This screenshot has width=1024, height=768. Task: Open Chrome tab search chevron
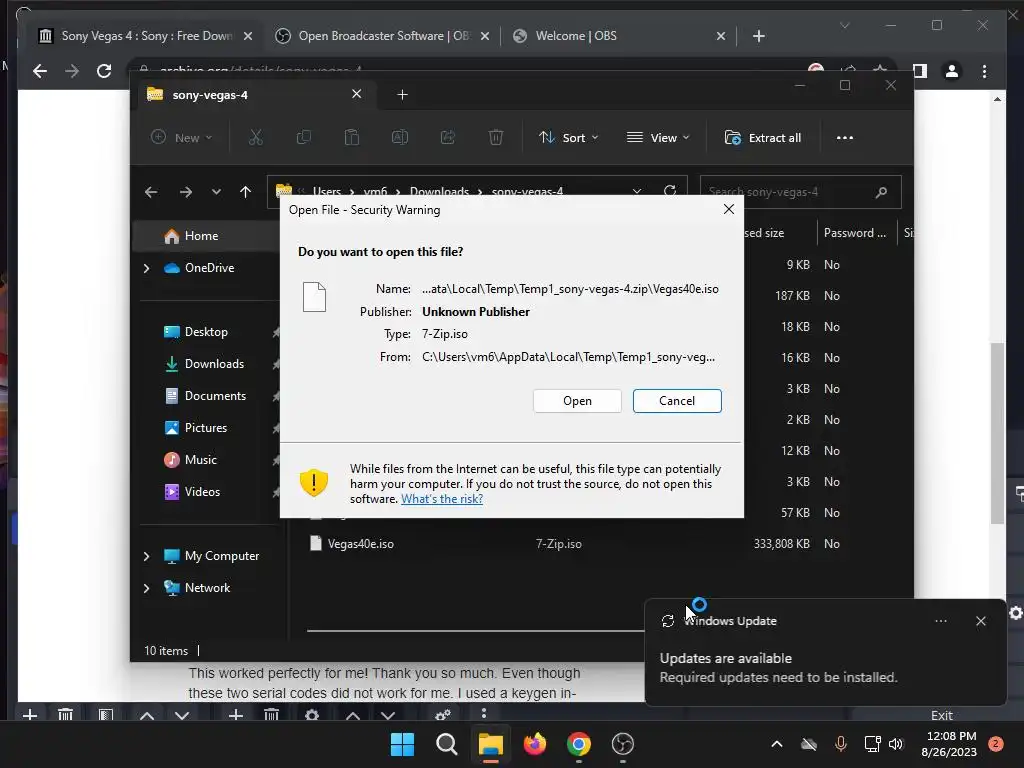844,26
